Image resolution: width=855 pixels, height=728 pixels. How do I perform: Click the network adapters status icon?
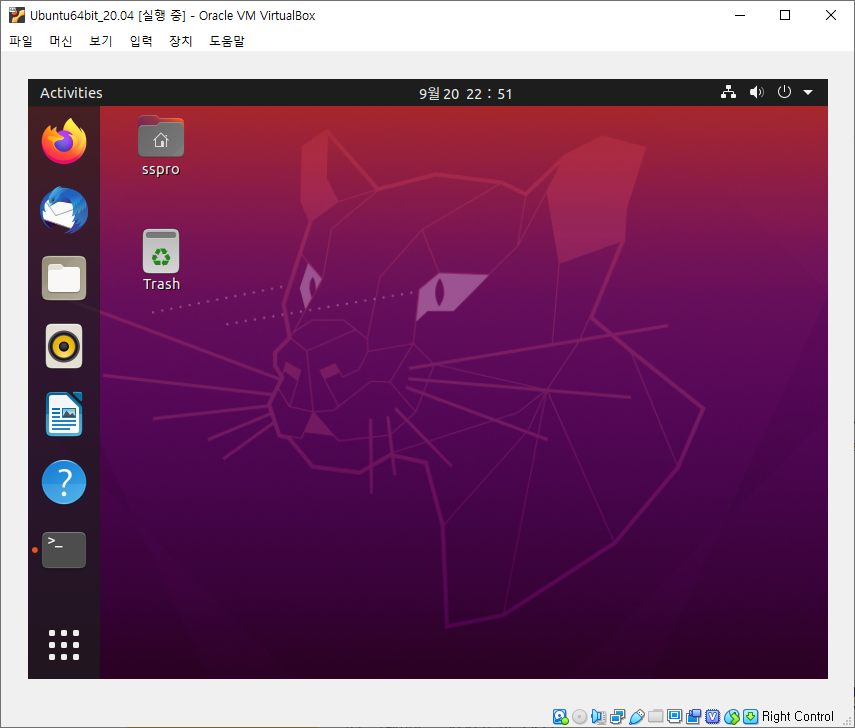[x=617, y=717]
